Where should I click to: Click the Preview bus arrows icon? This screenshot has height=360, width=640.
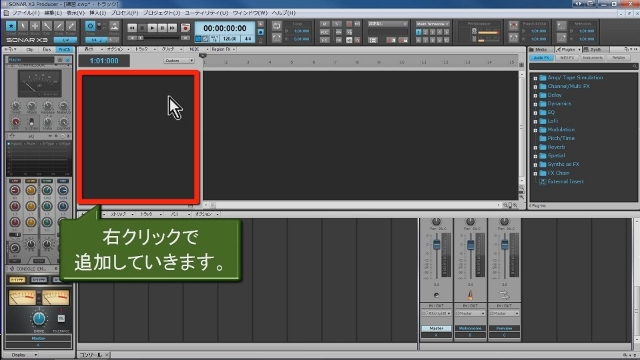click(x=504, y=295)
